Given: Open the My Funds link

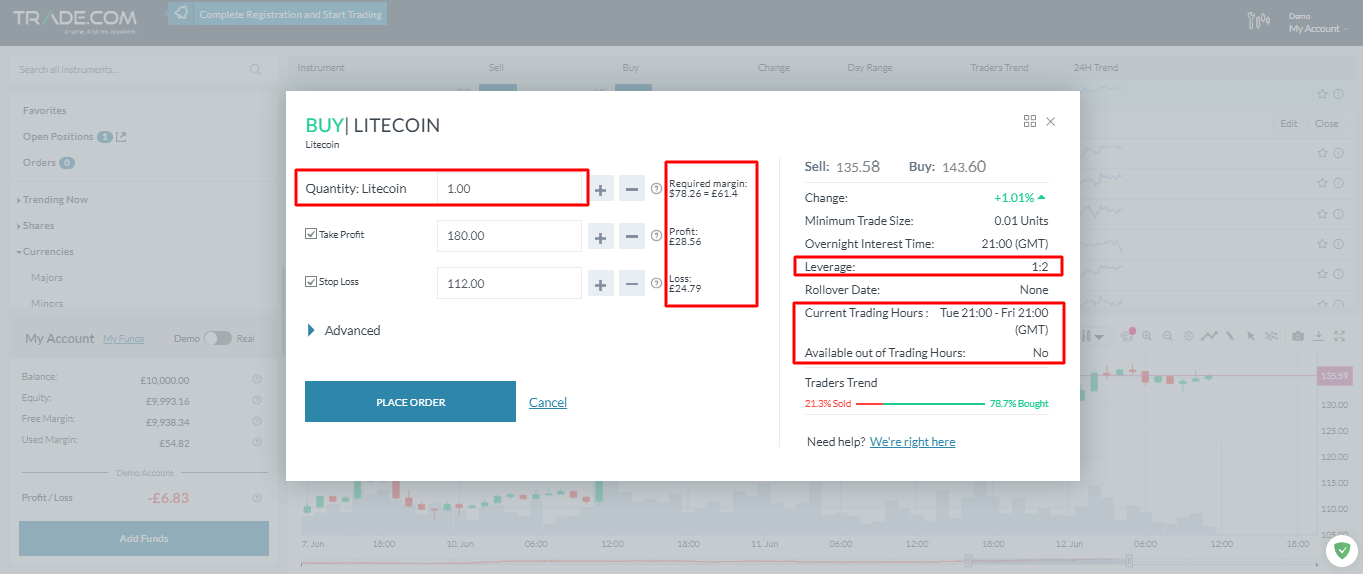Looking at the screenshot, I should (124, 339).
